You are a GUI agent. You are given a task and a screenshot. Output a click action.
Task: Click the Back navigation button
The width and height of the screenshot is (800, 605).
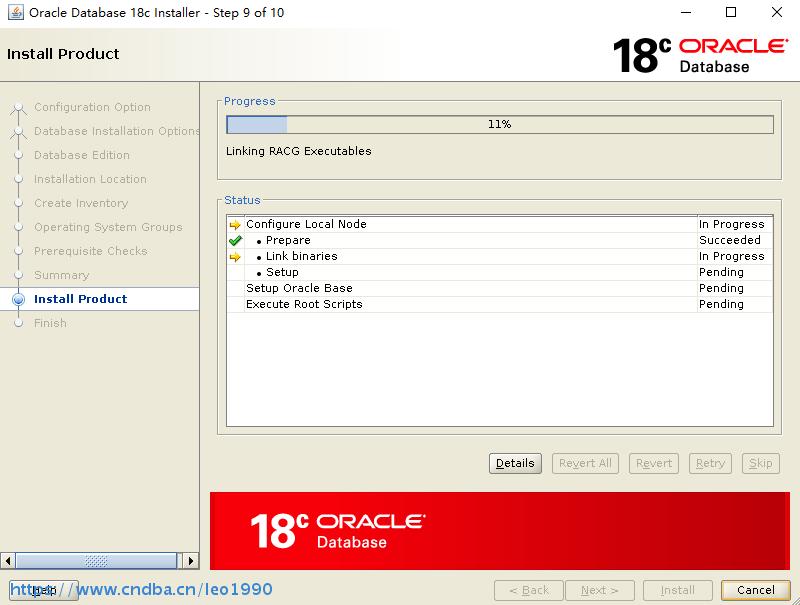click(529, 590)
